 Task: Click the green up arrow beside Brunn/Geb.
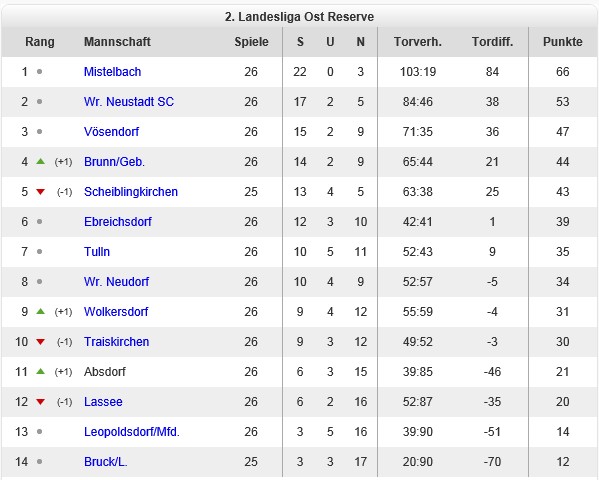click(40, 162)
